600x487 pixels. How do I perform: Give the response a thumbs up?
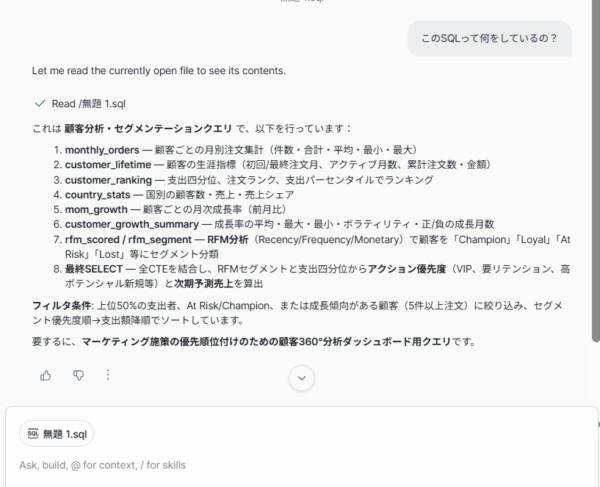point(46,376)
